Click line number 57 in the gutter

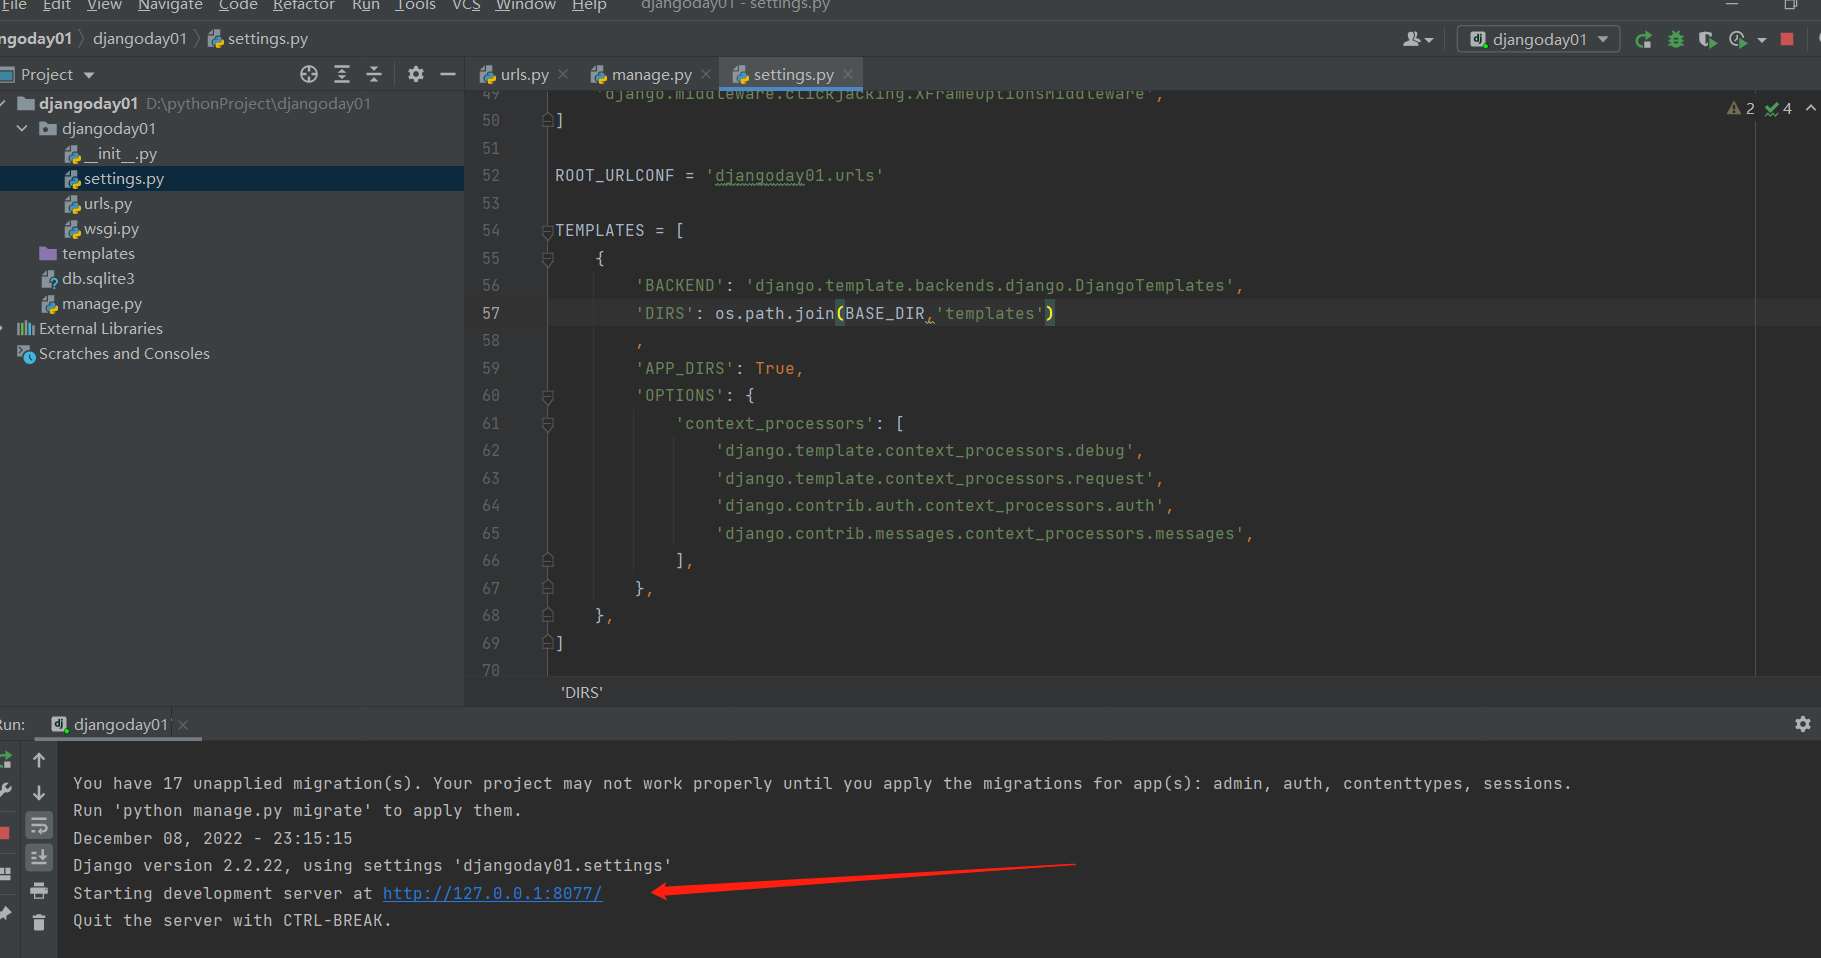491,314
